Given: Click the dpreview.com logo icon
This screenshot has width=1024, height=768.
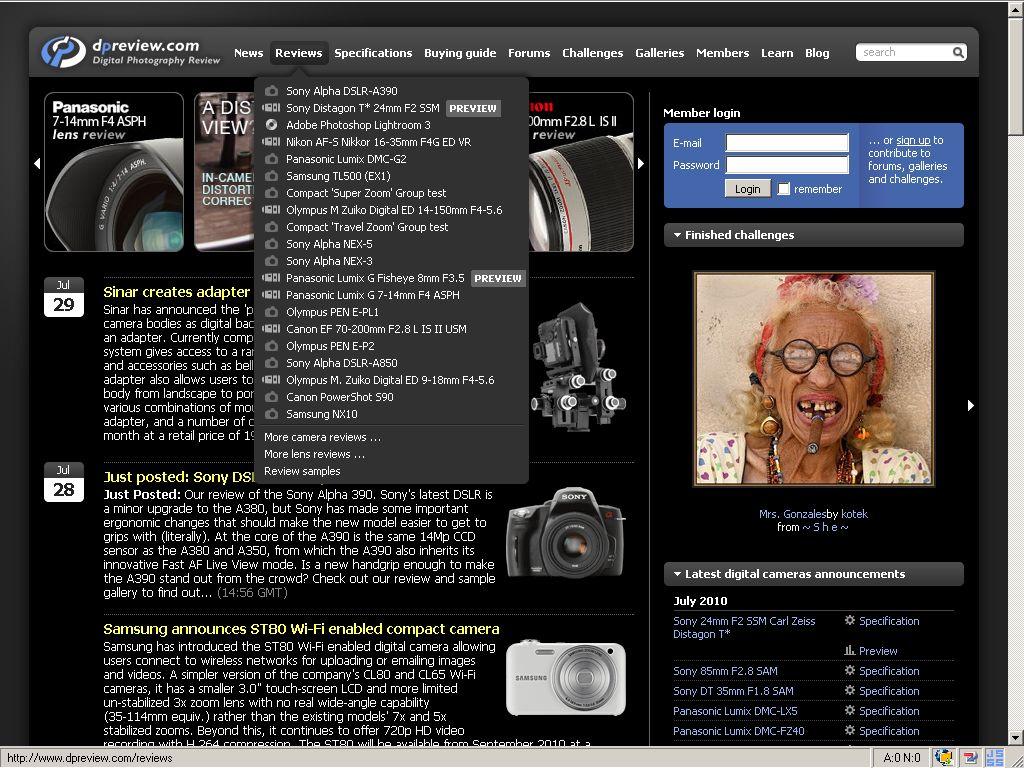Looking at the screenshot, I should point(63,52).
